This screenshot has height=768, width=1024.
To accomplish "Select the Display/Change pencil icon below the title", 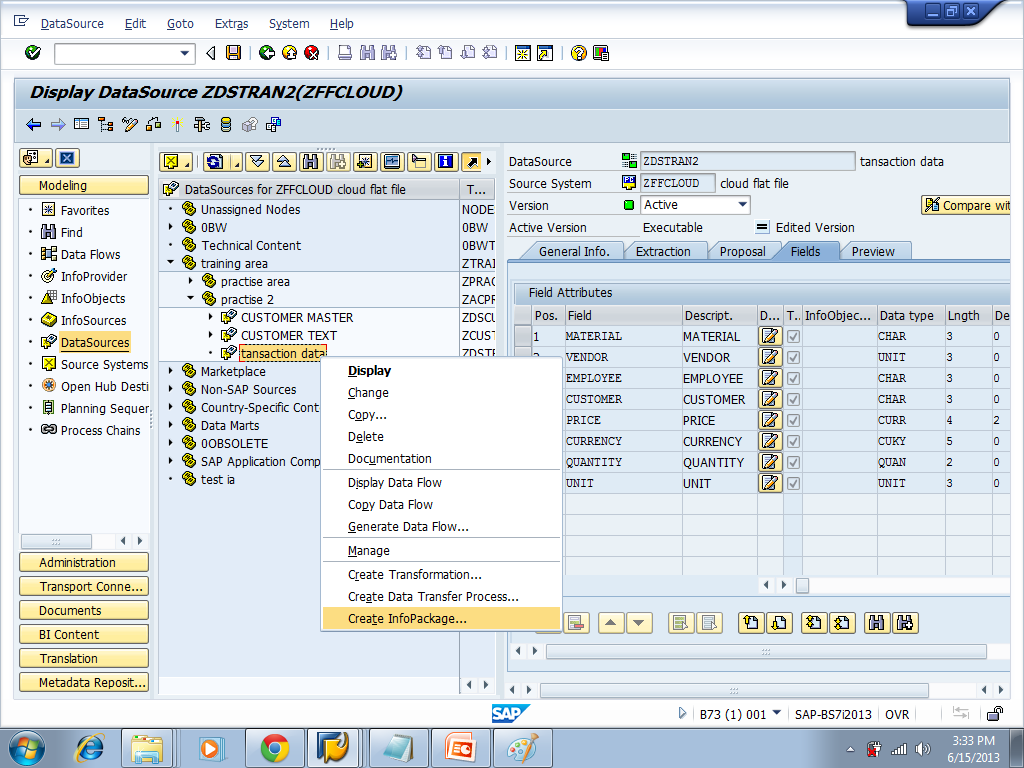I will tap(130, 123).
